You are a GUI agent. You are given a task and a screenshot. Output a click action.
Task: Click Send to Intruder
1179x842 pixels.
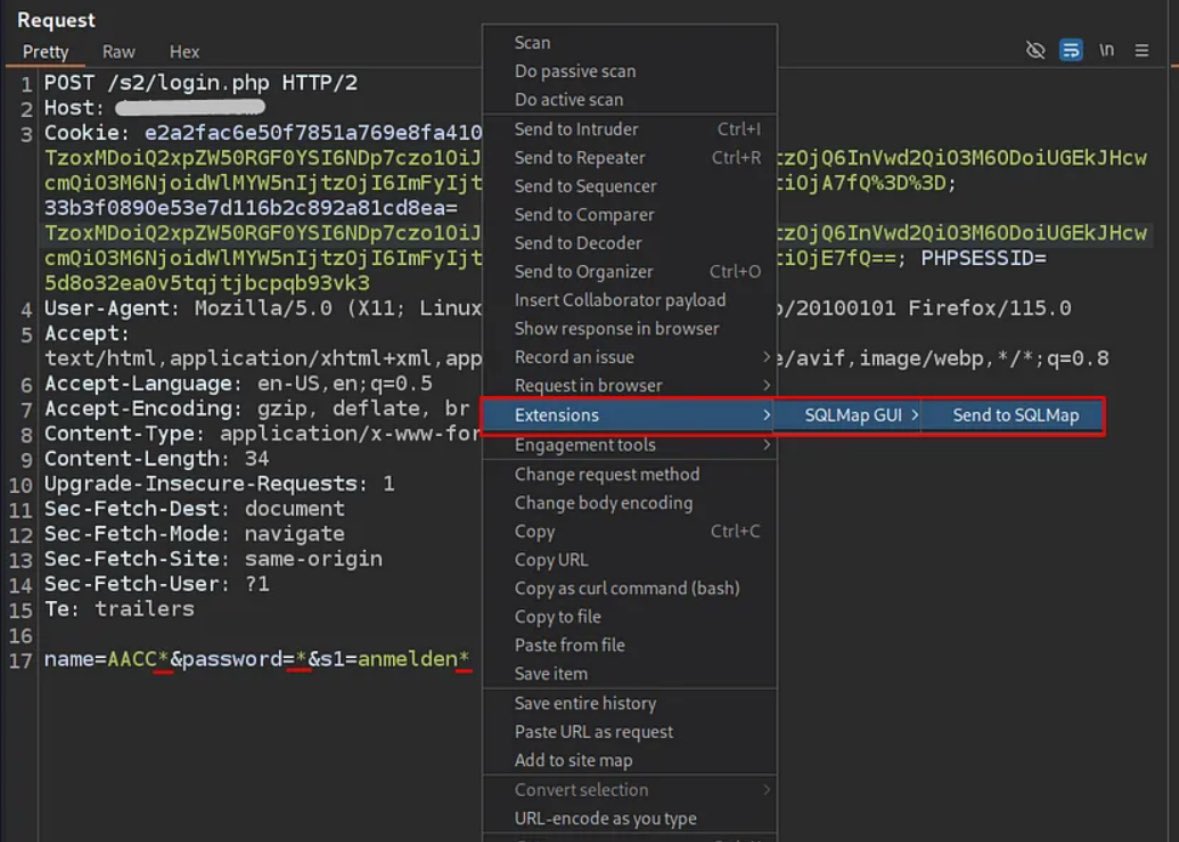pyautogui.click(x=629, y=129)
